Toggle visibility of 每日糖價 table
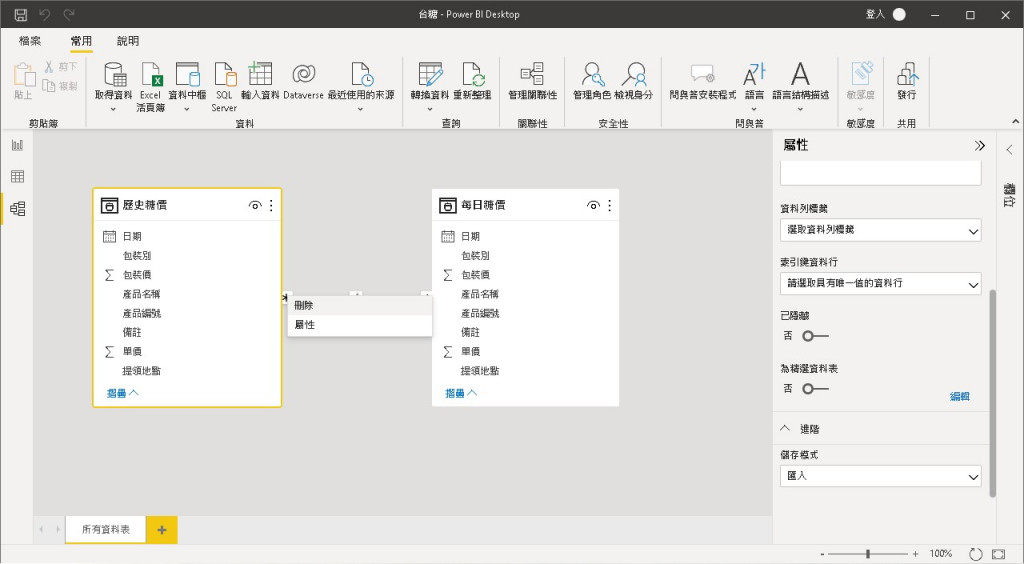The image size is (1024, 564). (593, 206)
